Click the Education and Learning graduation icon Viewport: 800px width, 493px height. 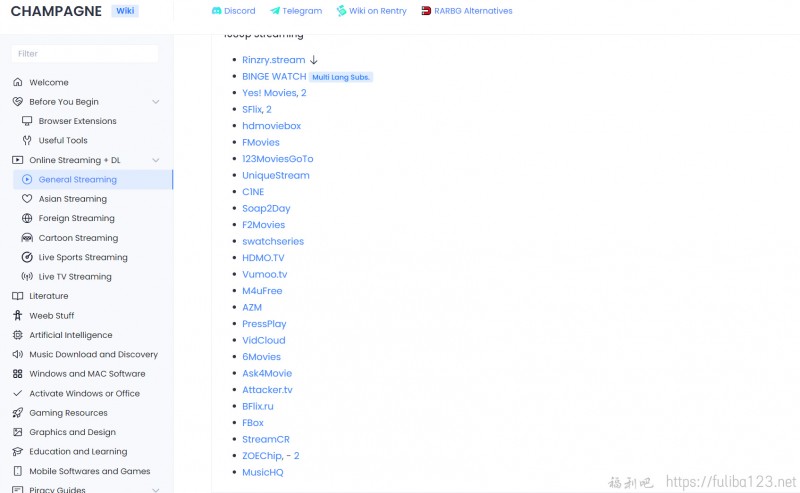click(17, 452)
